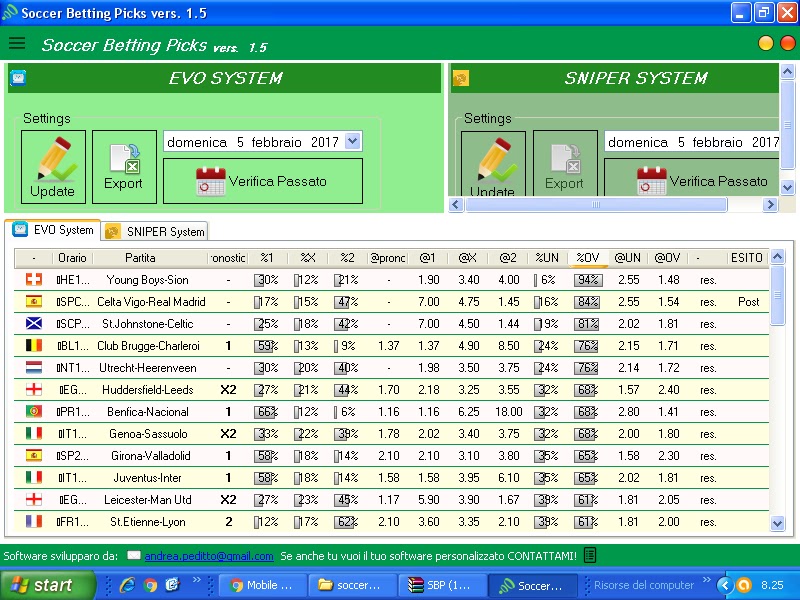
Task: Open the Mobile Chrome taskbar window
Action: [263, 585]
